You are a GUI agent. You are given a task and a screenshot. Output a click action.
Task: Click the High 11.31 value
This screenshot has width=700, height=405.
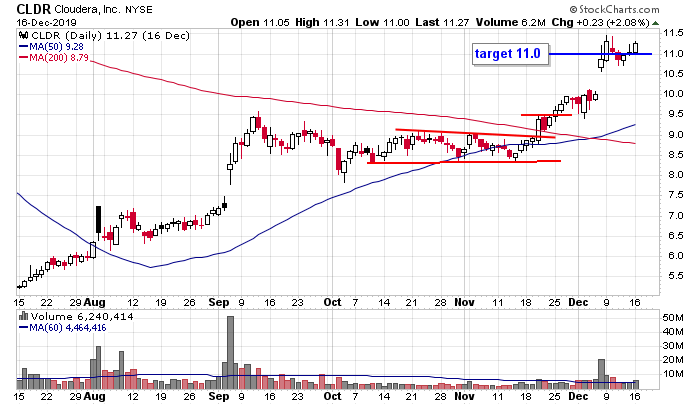322,22
